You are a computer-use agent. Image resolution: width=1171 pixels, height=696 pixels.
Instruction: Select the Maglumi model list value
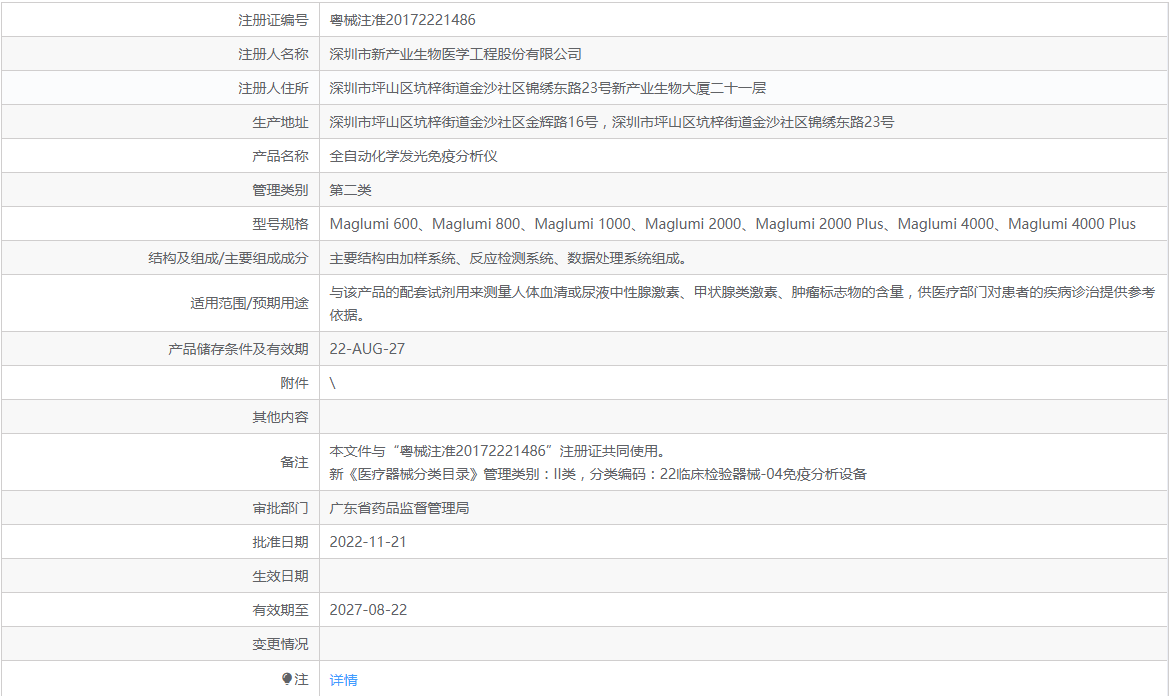pyautogui.click(x=733, y=224)
